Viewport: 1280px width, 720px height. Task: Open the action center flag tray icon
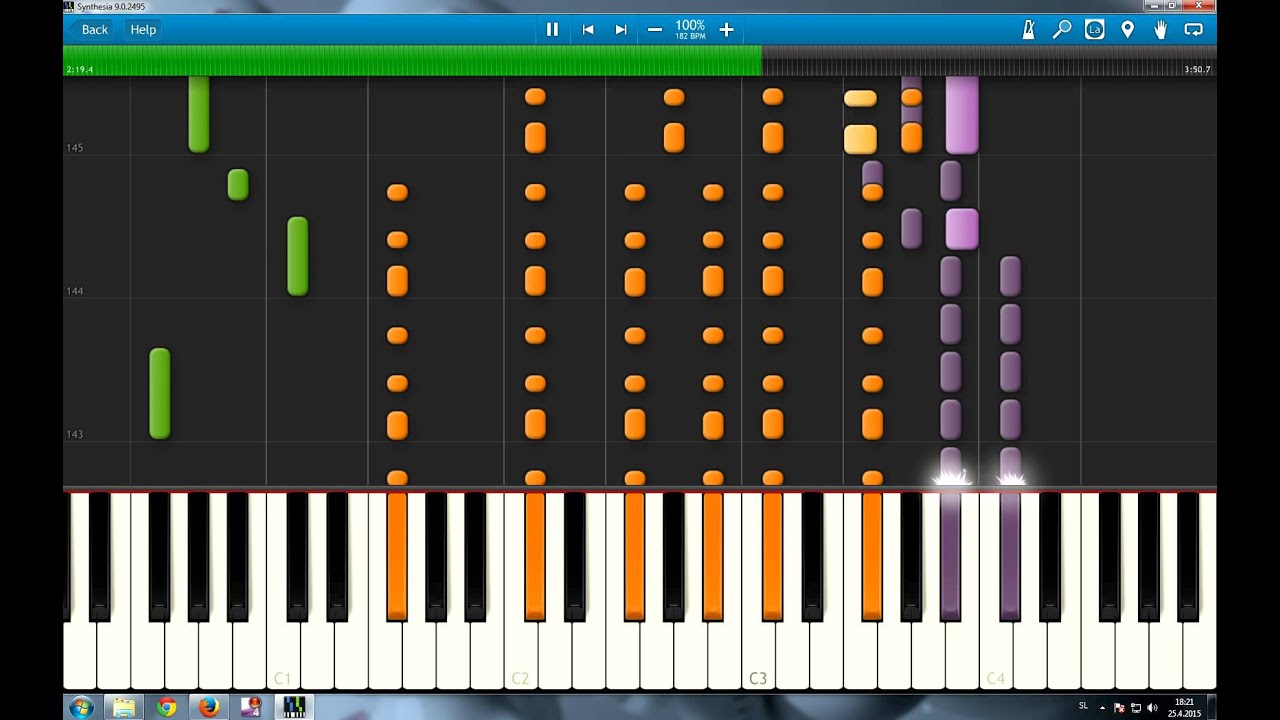1119,708
